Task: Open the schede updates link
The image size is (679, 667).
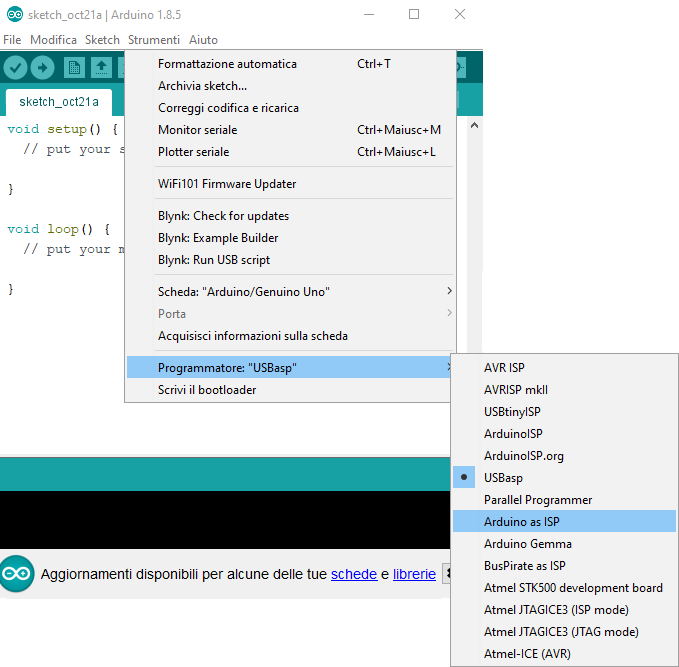Action: (x=354, y=574)
